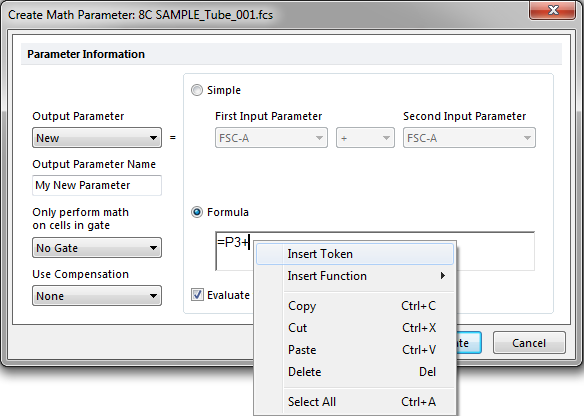
Task: Choose Select All from the context menu
Action: tap(355, 402)
